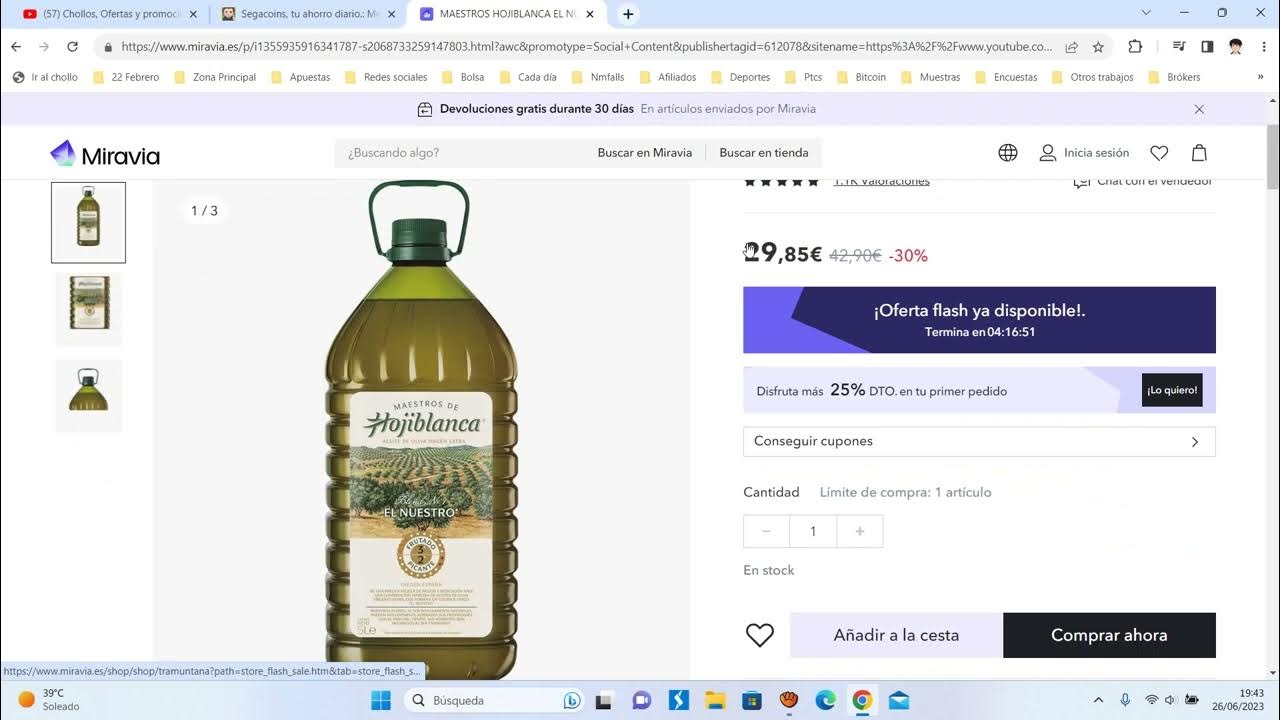This screenshot has height=720, width=1280.
Task: Open File Explorer from taskbar
Action: coord(715,700)
